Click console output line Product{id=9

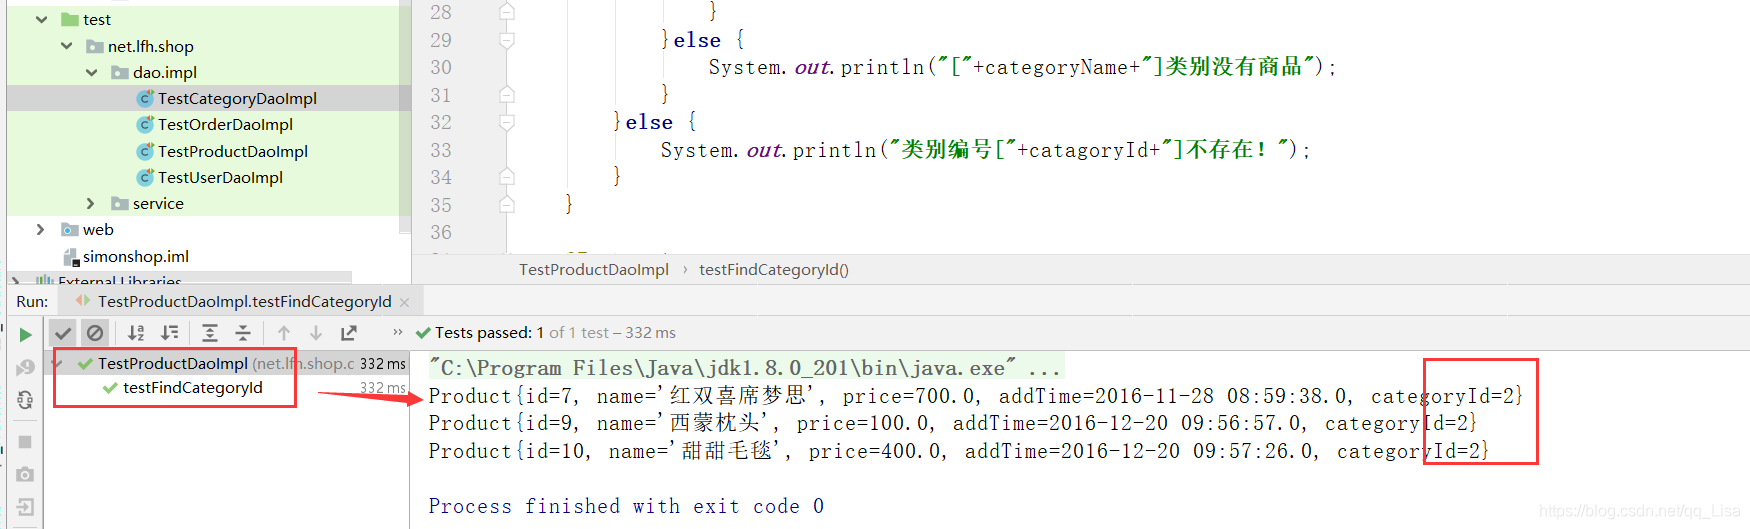pyautogui.click(x=952, y=423)
